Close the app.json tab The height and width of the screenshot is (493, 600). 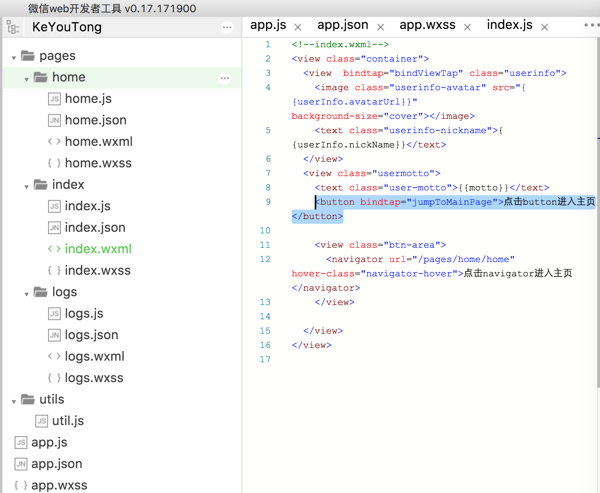click(380, 27)
